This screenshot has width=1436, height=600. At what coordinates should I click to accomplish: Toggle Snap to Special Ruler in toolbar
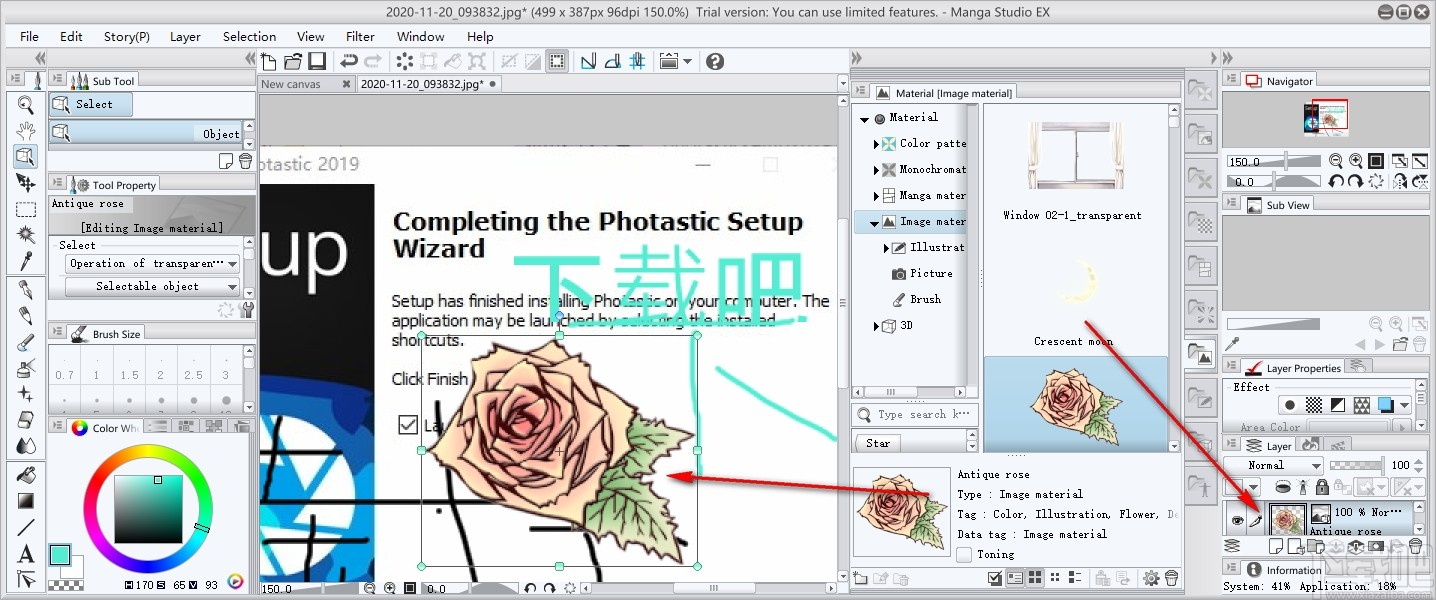click(x=613, y=61)
